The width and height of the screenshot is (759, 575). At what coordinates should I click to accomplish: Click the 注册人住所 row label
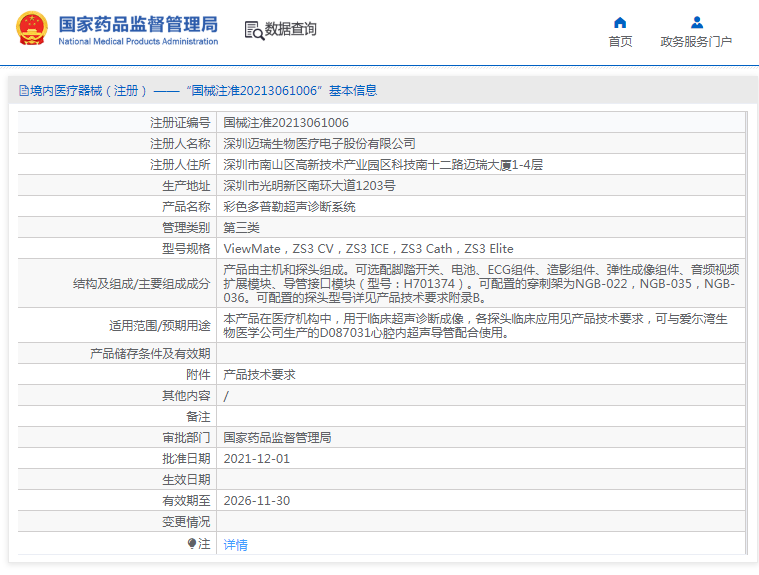(180, 165)
